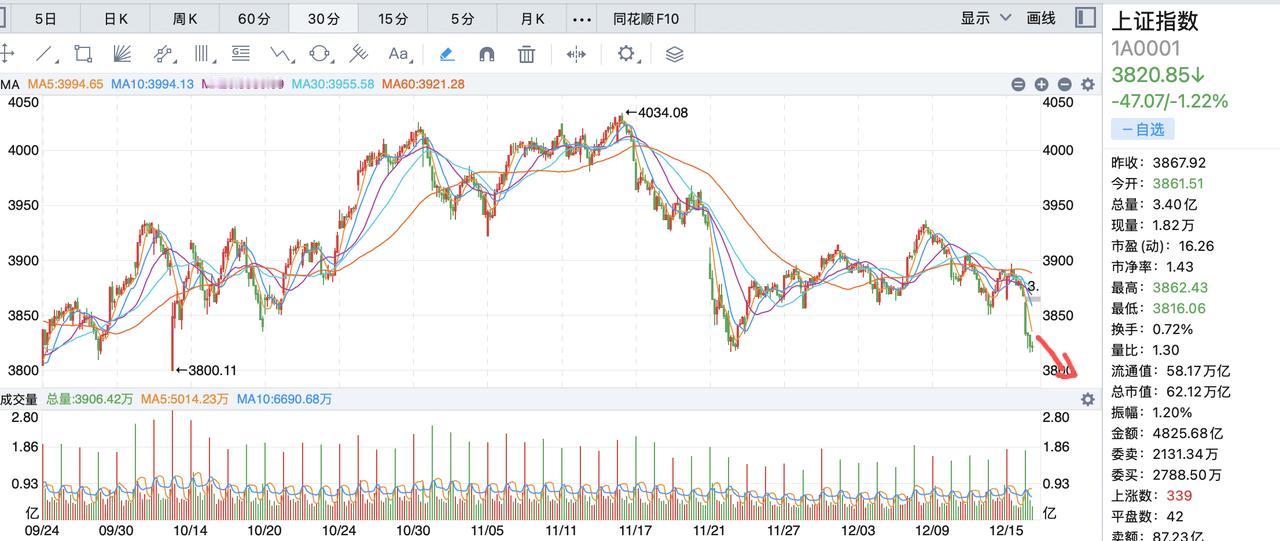Open the volume panel settings gear
The image size is (1280, 541).
[x=1088, y=399]
